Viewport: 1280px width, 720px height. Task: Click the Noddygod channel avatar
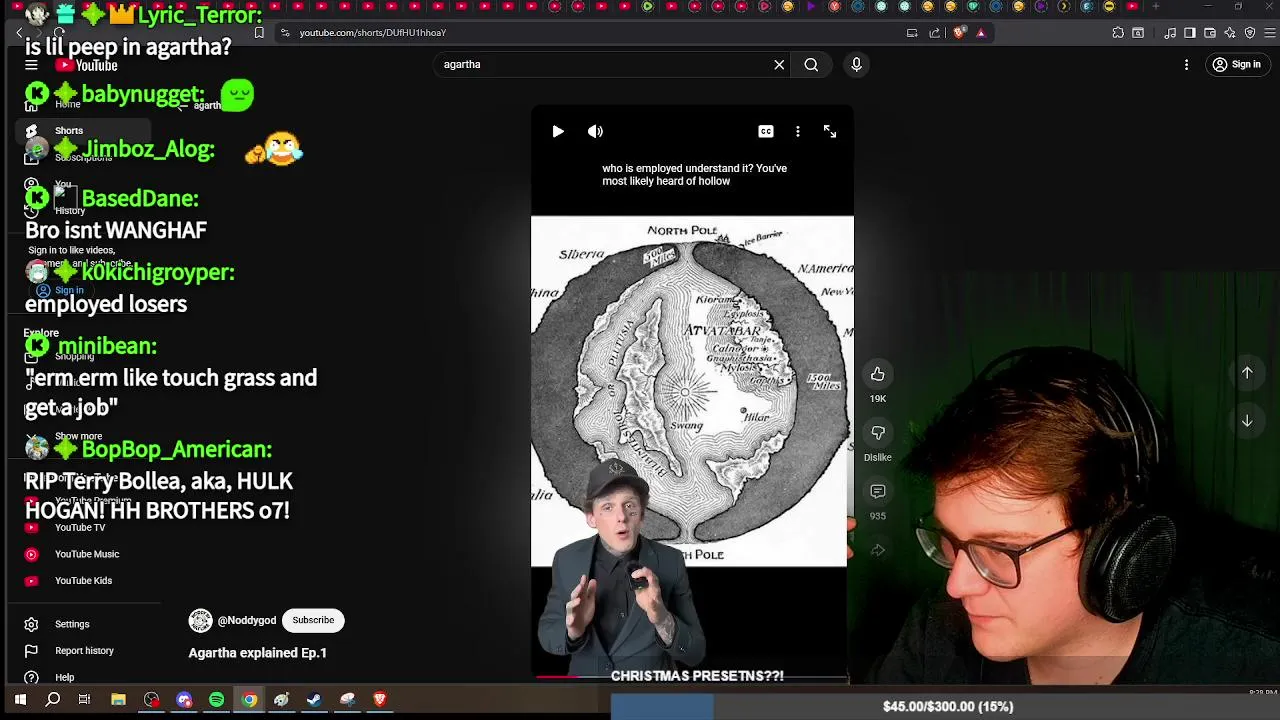point(200,620)
